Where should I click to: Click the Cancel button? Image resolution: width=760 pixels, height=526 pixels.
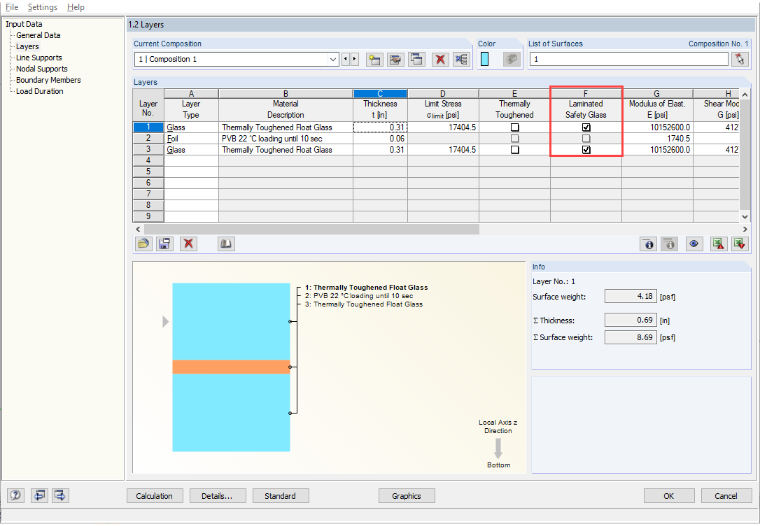726,495
